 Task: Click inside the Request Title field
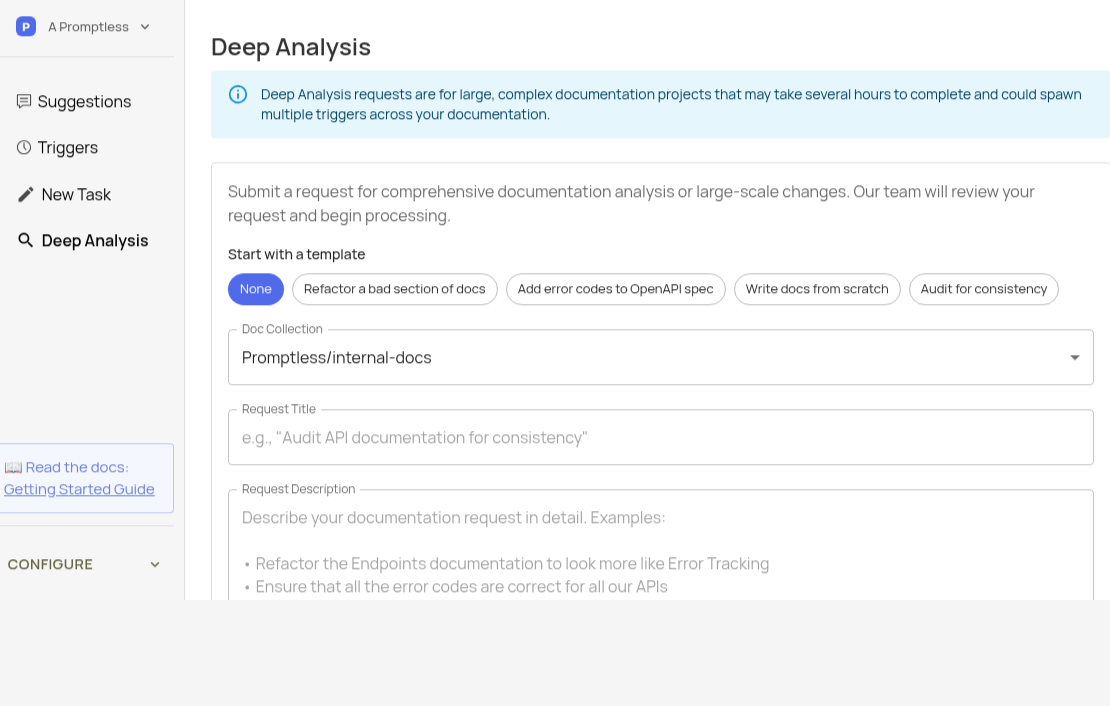click(660, 437)
